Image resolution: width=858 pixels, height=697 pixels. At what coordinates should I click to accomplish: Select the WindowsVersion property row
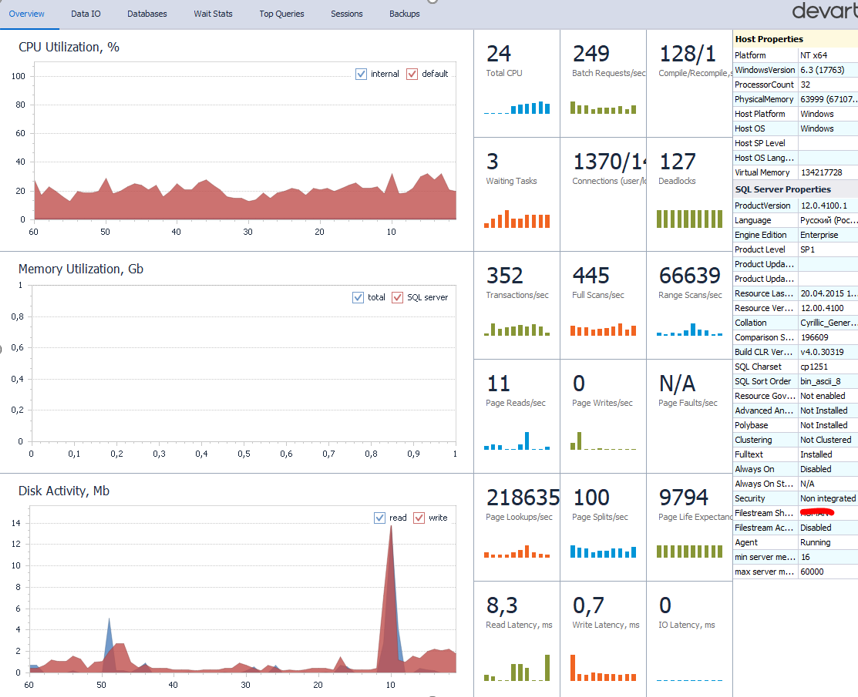point(796,70)
